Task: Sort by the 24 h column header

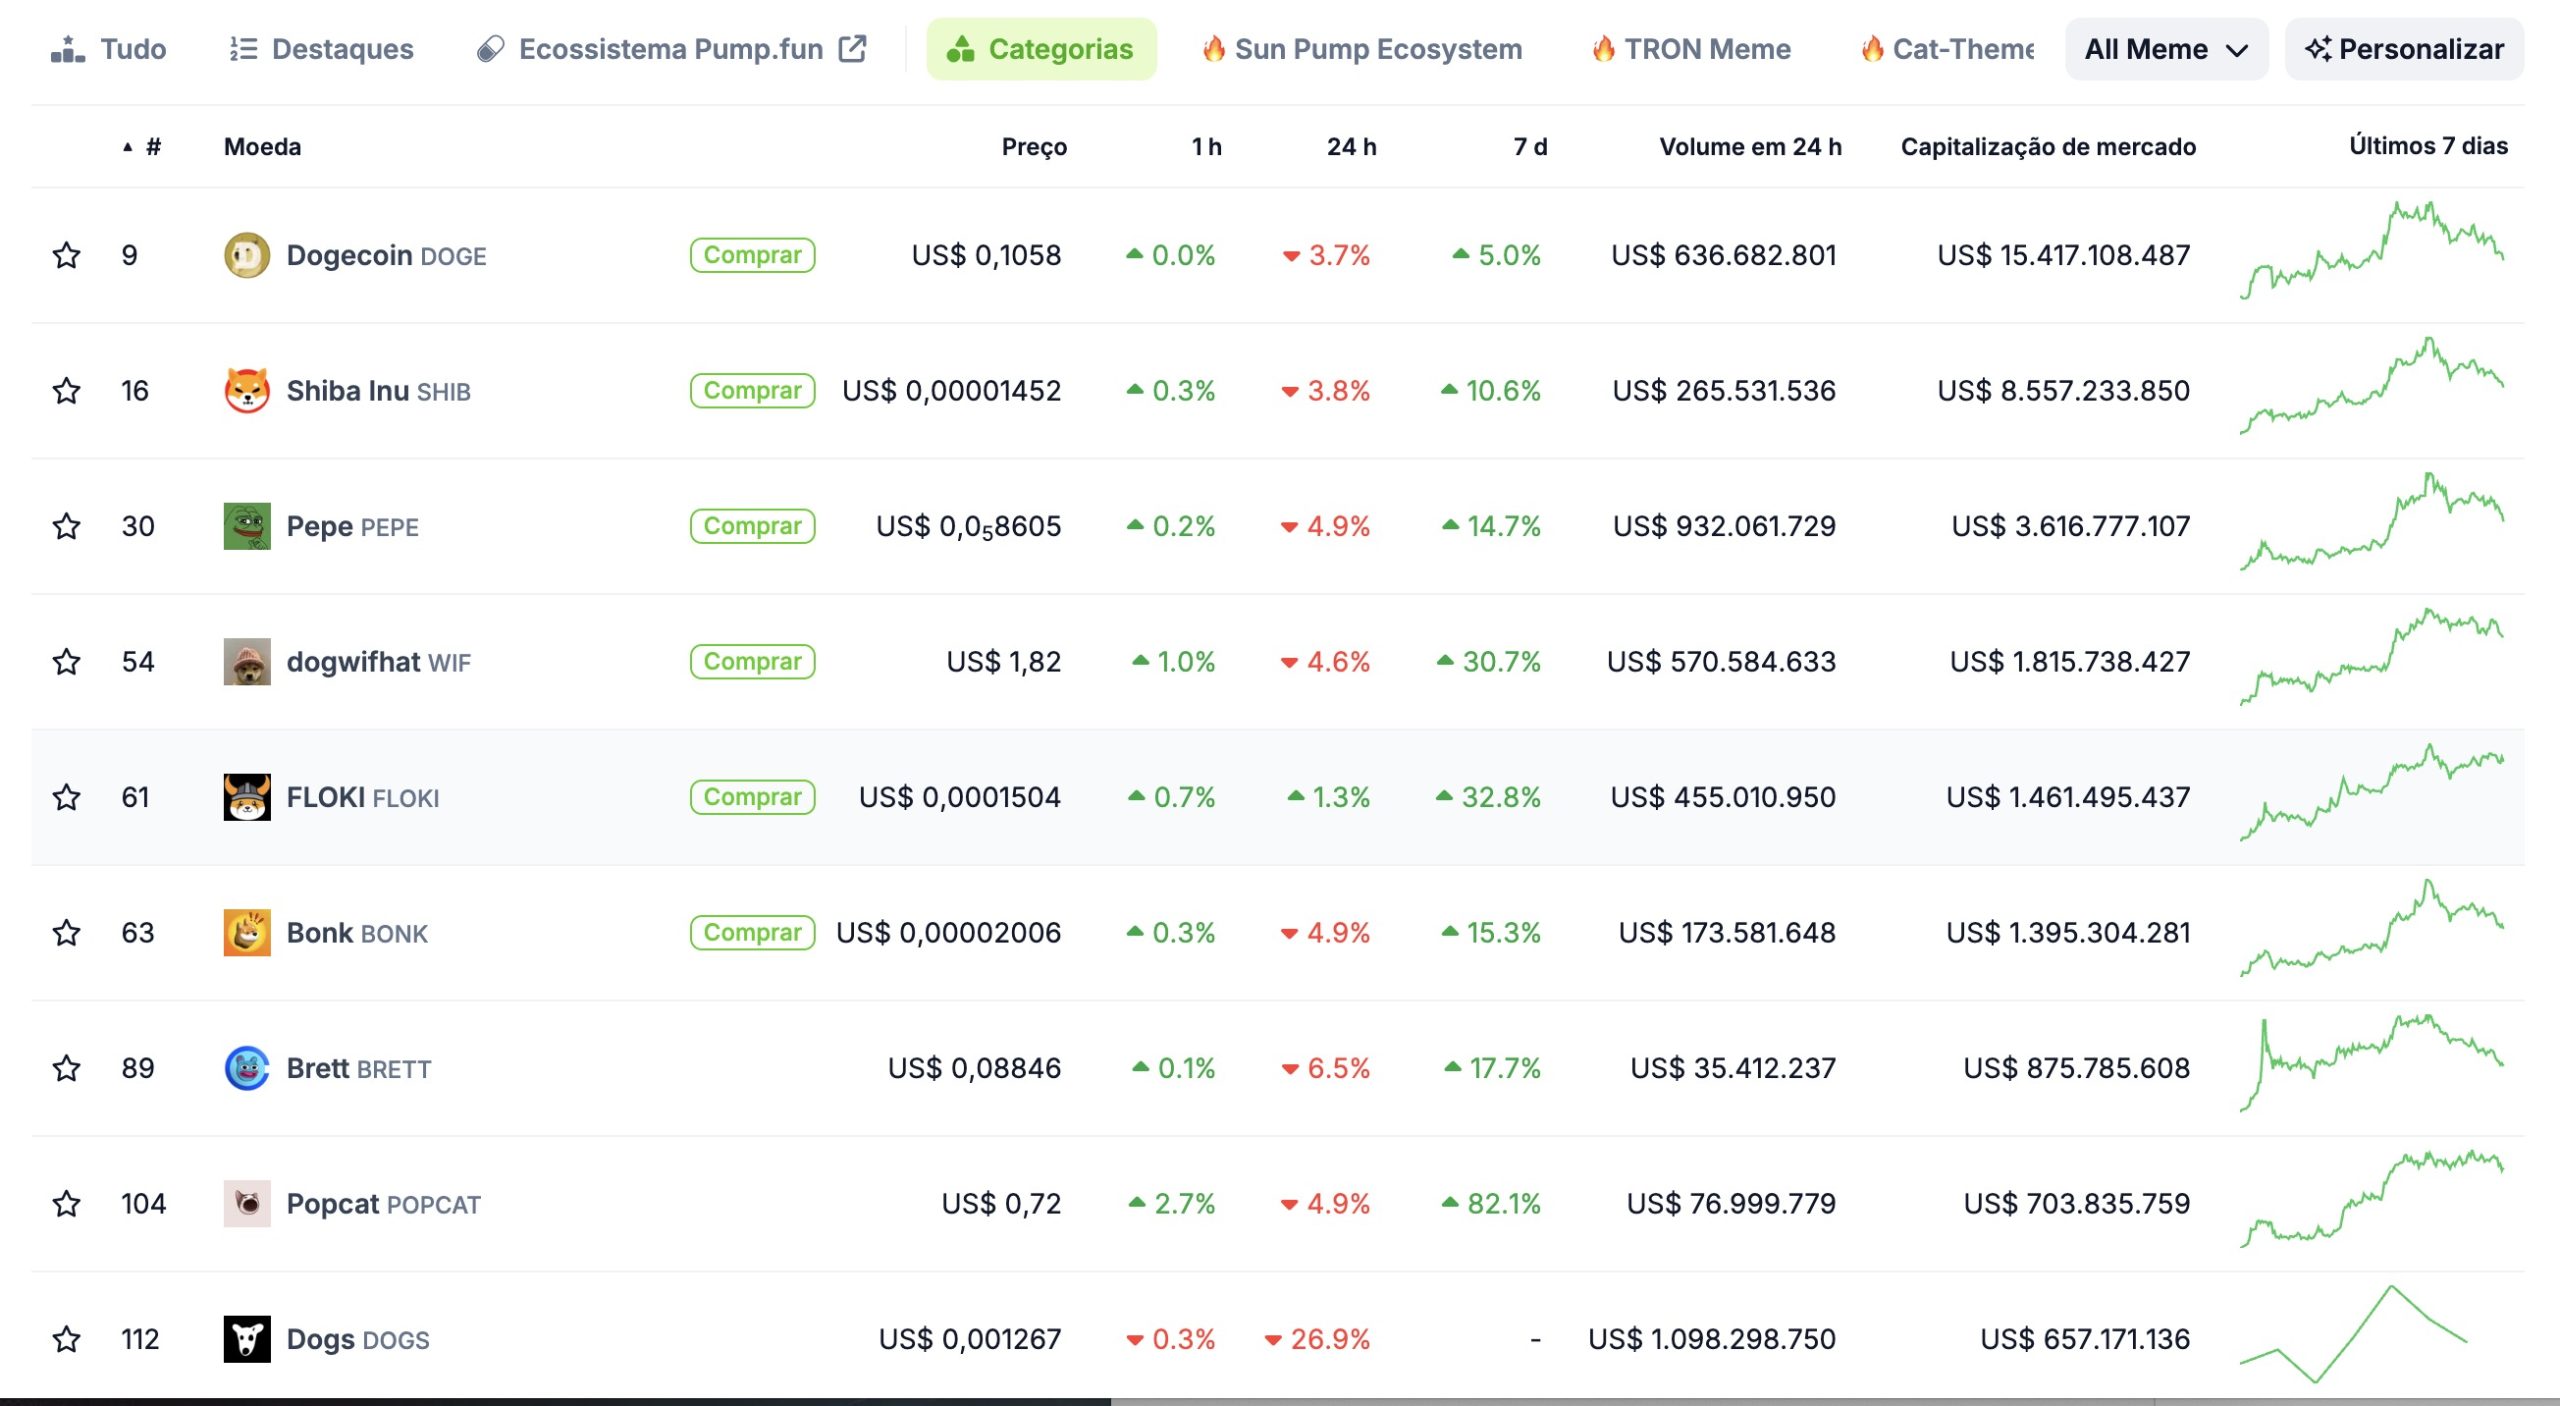Action: pos(1351,147)
